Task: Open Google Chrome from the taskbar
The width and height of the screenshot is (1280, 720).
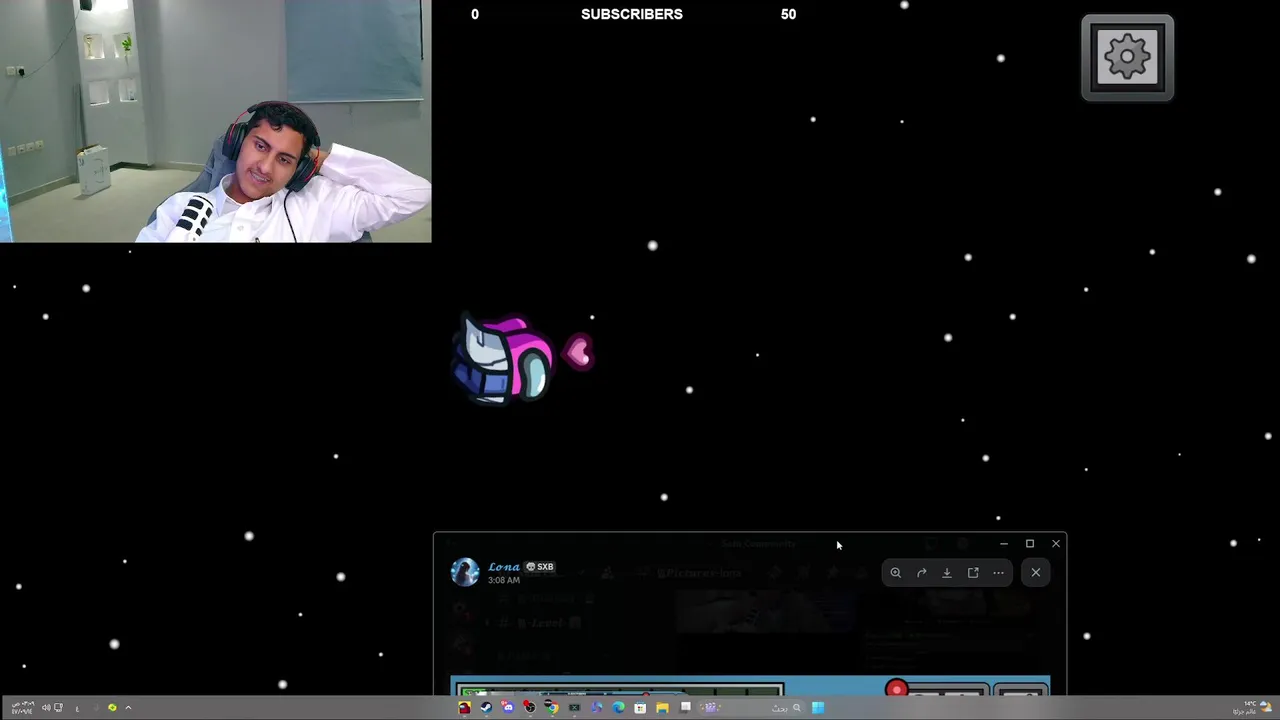Action: point(552,707)
